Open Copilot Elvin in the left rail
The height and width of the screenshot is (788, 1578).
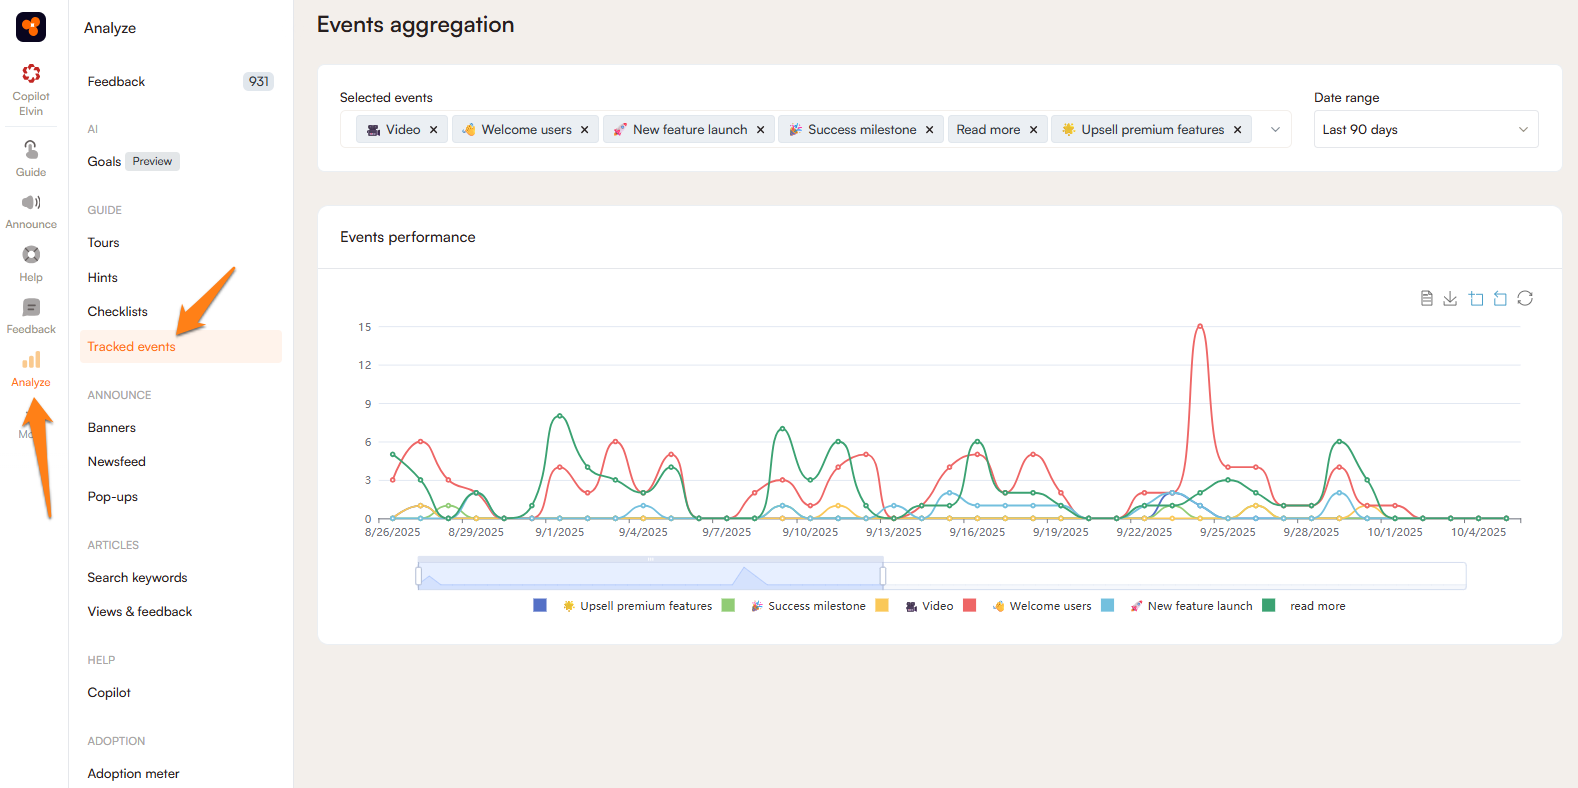(x=31, y=89)
